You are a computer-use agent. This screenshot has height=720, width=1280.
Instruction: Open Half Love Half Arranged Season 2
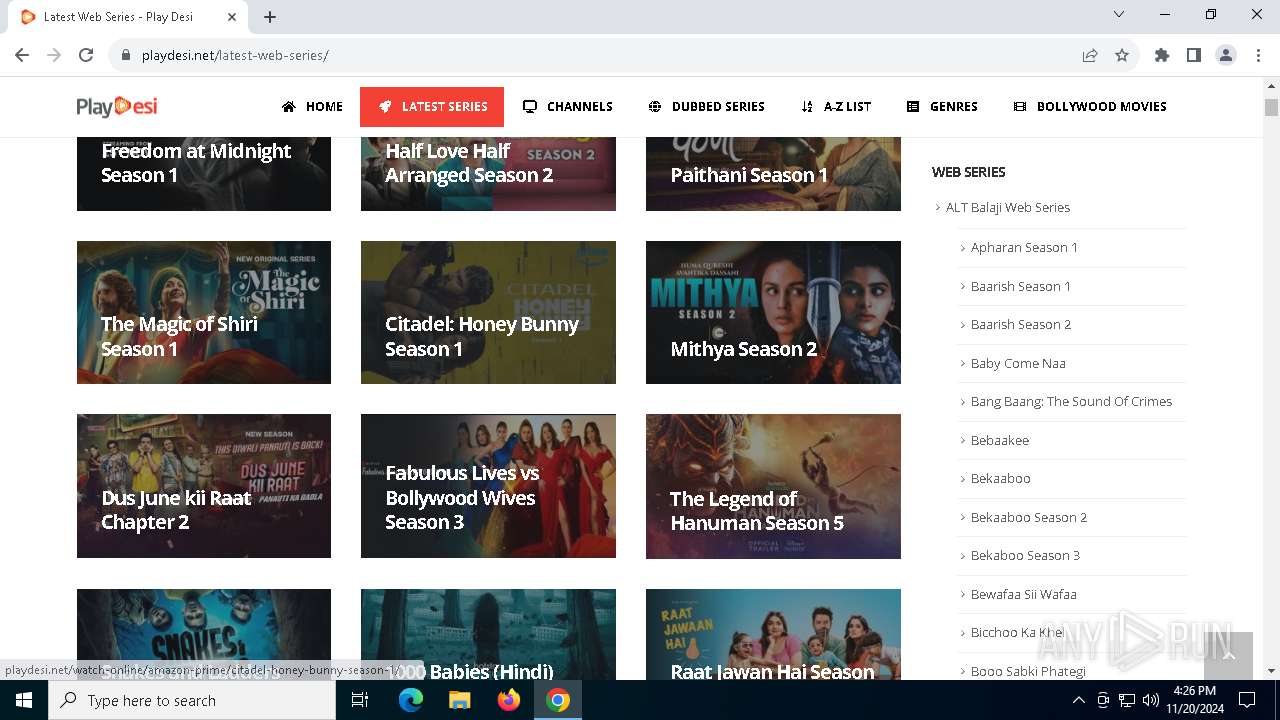point(488,174)
